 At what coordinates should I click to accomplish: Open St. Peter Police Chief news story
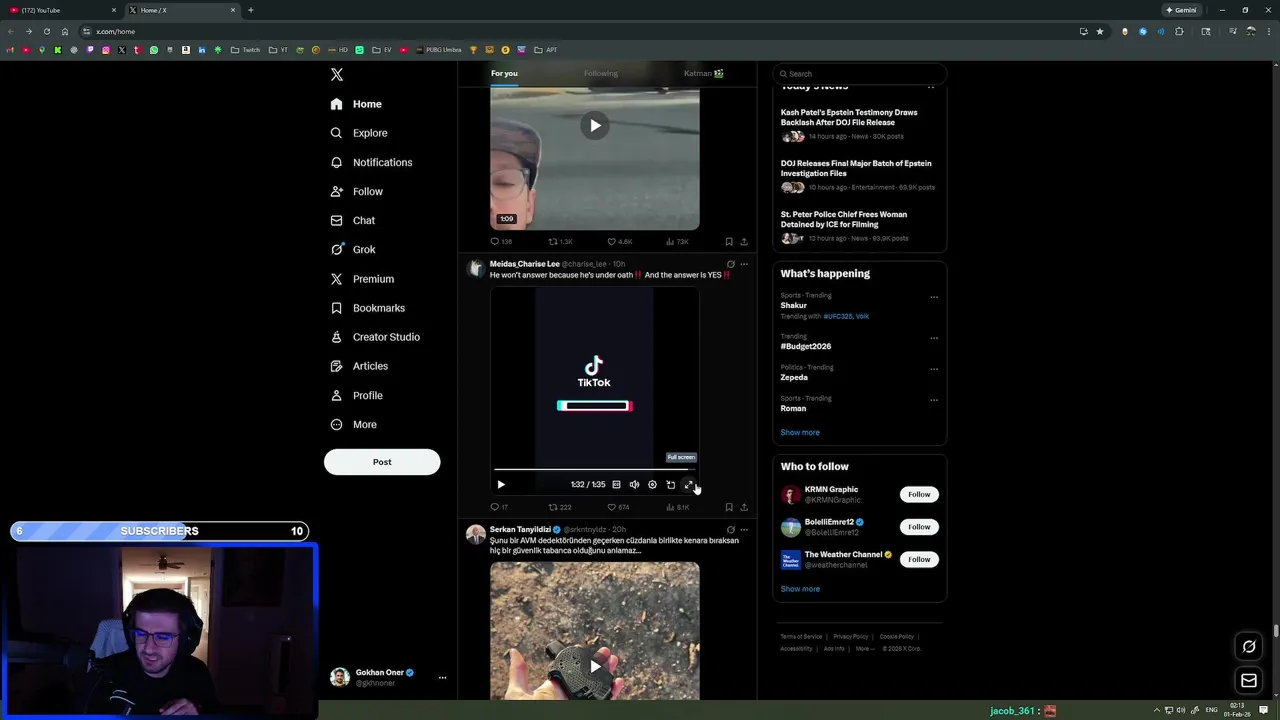point(844,219)
